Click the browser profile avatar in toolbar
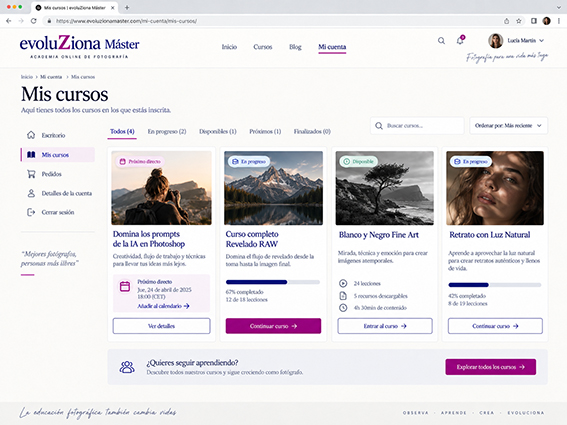 tap(546, 21)
